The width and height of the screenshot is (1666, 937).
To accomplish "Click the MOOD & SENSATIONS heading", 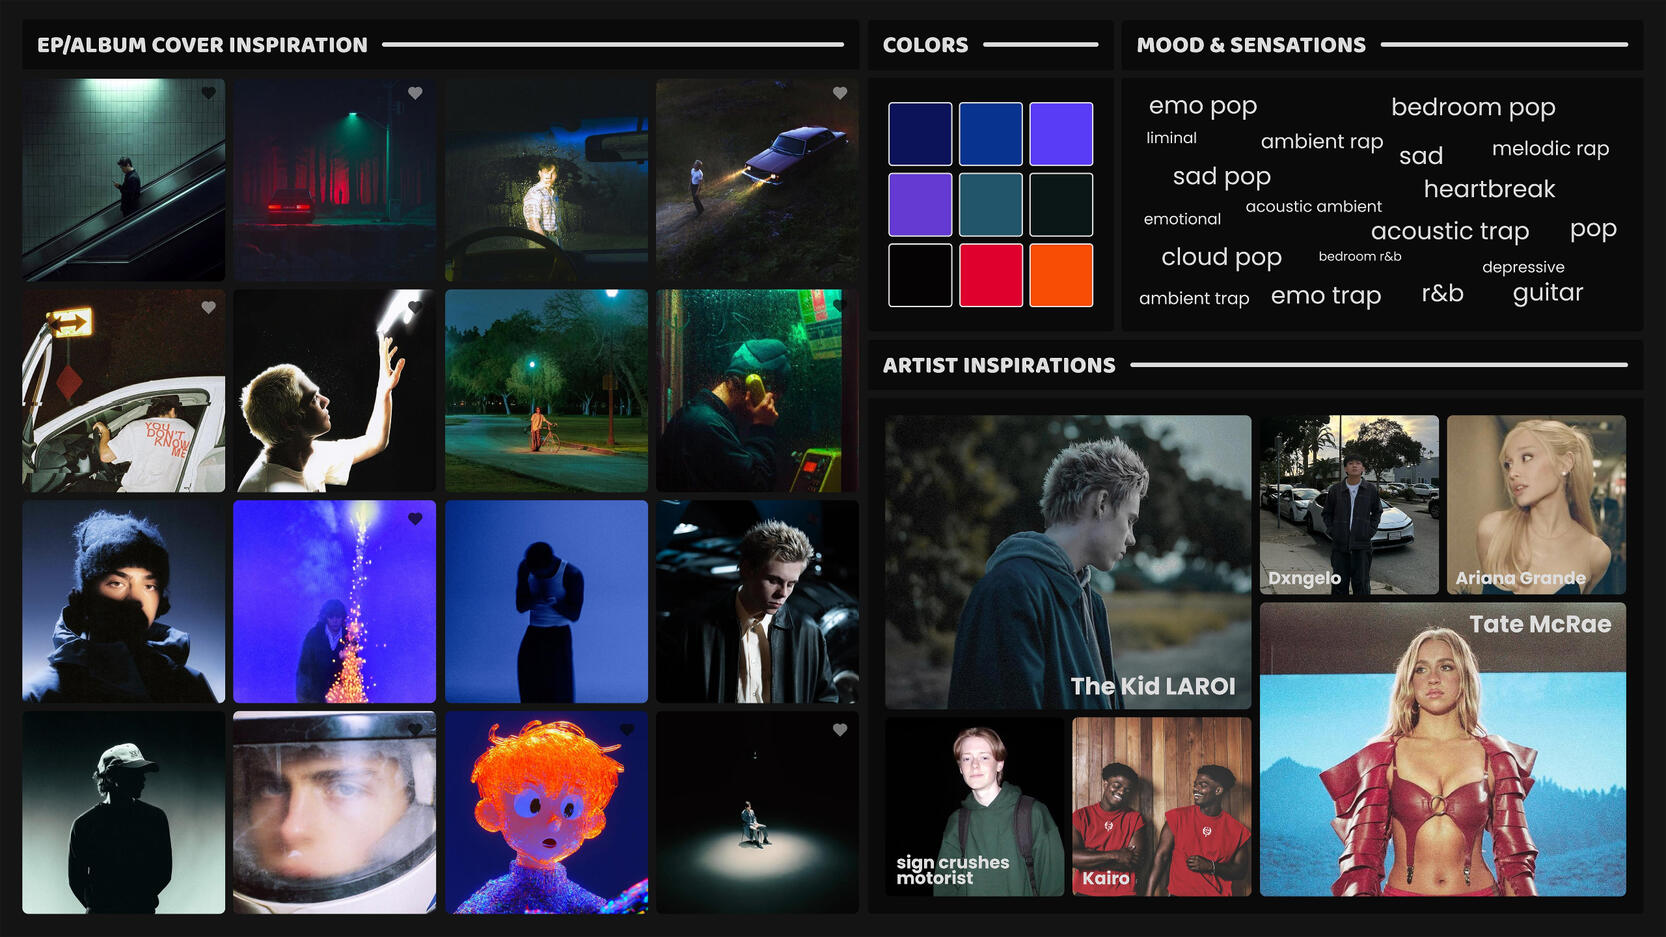I will 1250,45.
